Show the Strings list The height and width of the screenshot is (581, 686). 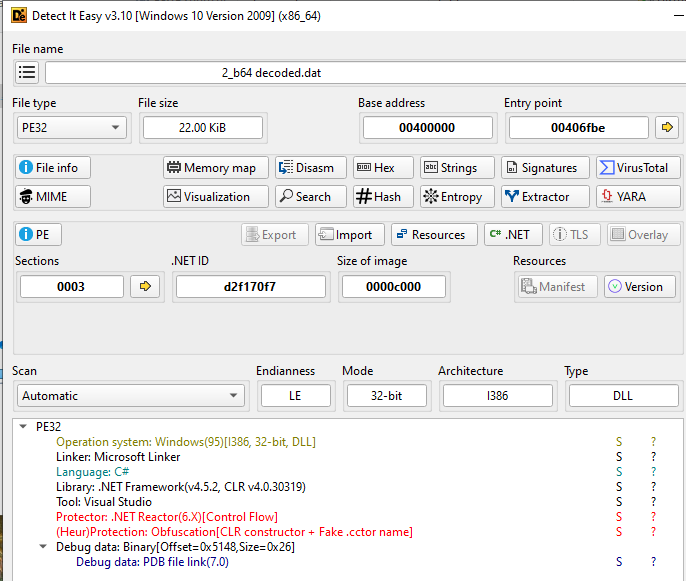coord(457,168)
